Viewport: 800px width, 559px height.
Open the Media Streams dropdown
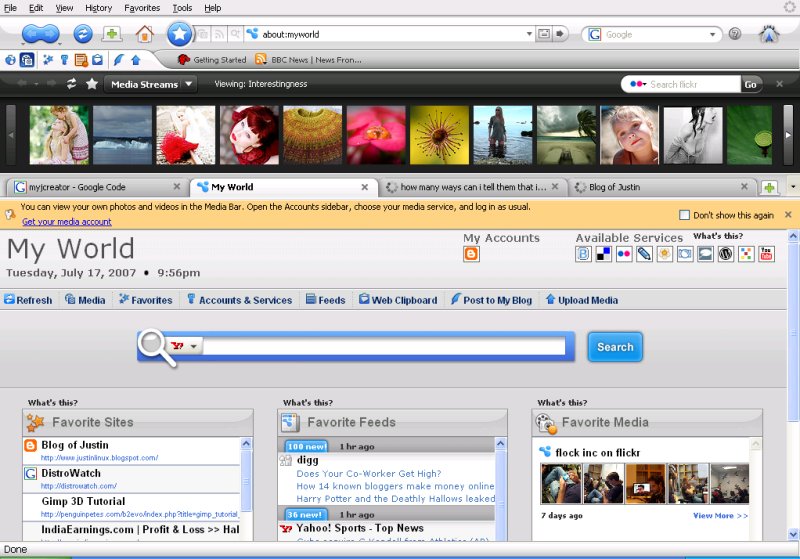pyautogui.click(x=151, y=84)
